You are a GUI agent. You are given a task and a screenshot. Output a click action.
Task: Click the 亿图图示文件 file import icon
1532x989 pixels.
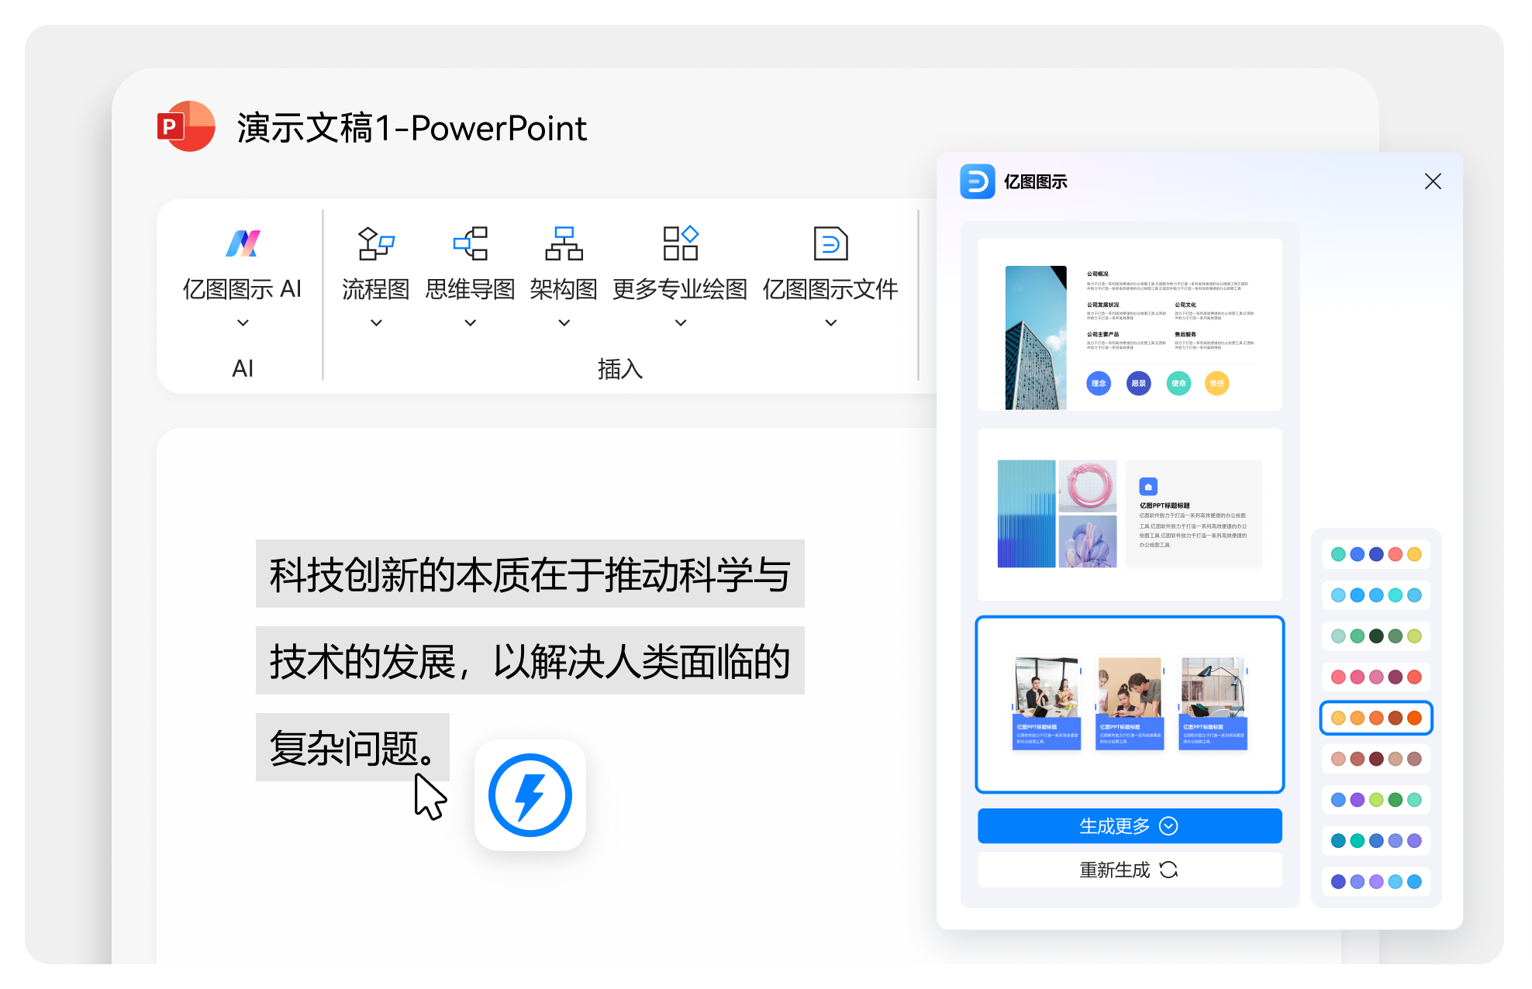830,243
